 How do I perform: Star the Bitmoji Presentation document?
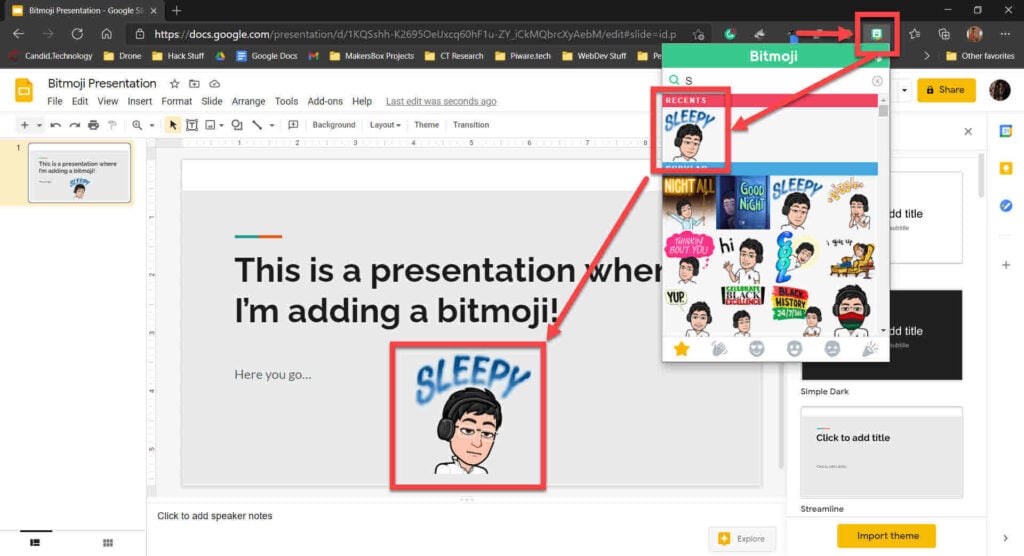(x=174, y=84)
